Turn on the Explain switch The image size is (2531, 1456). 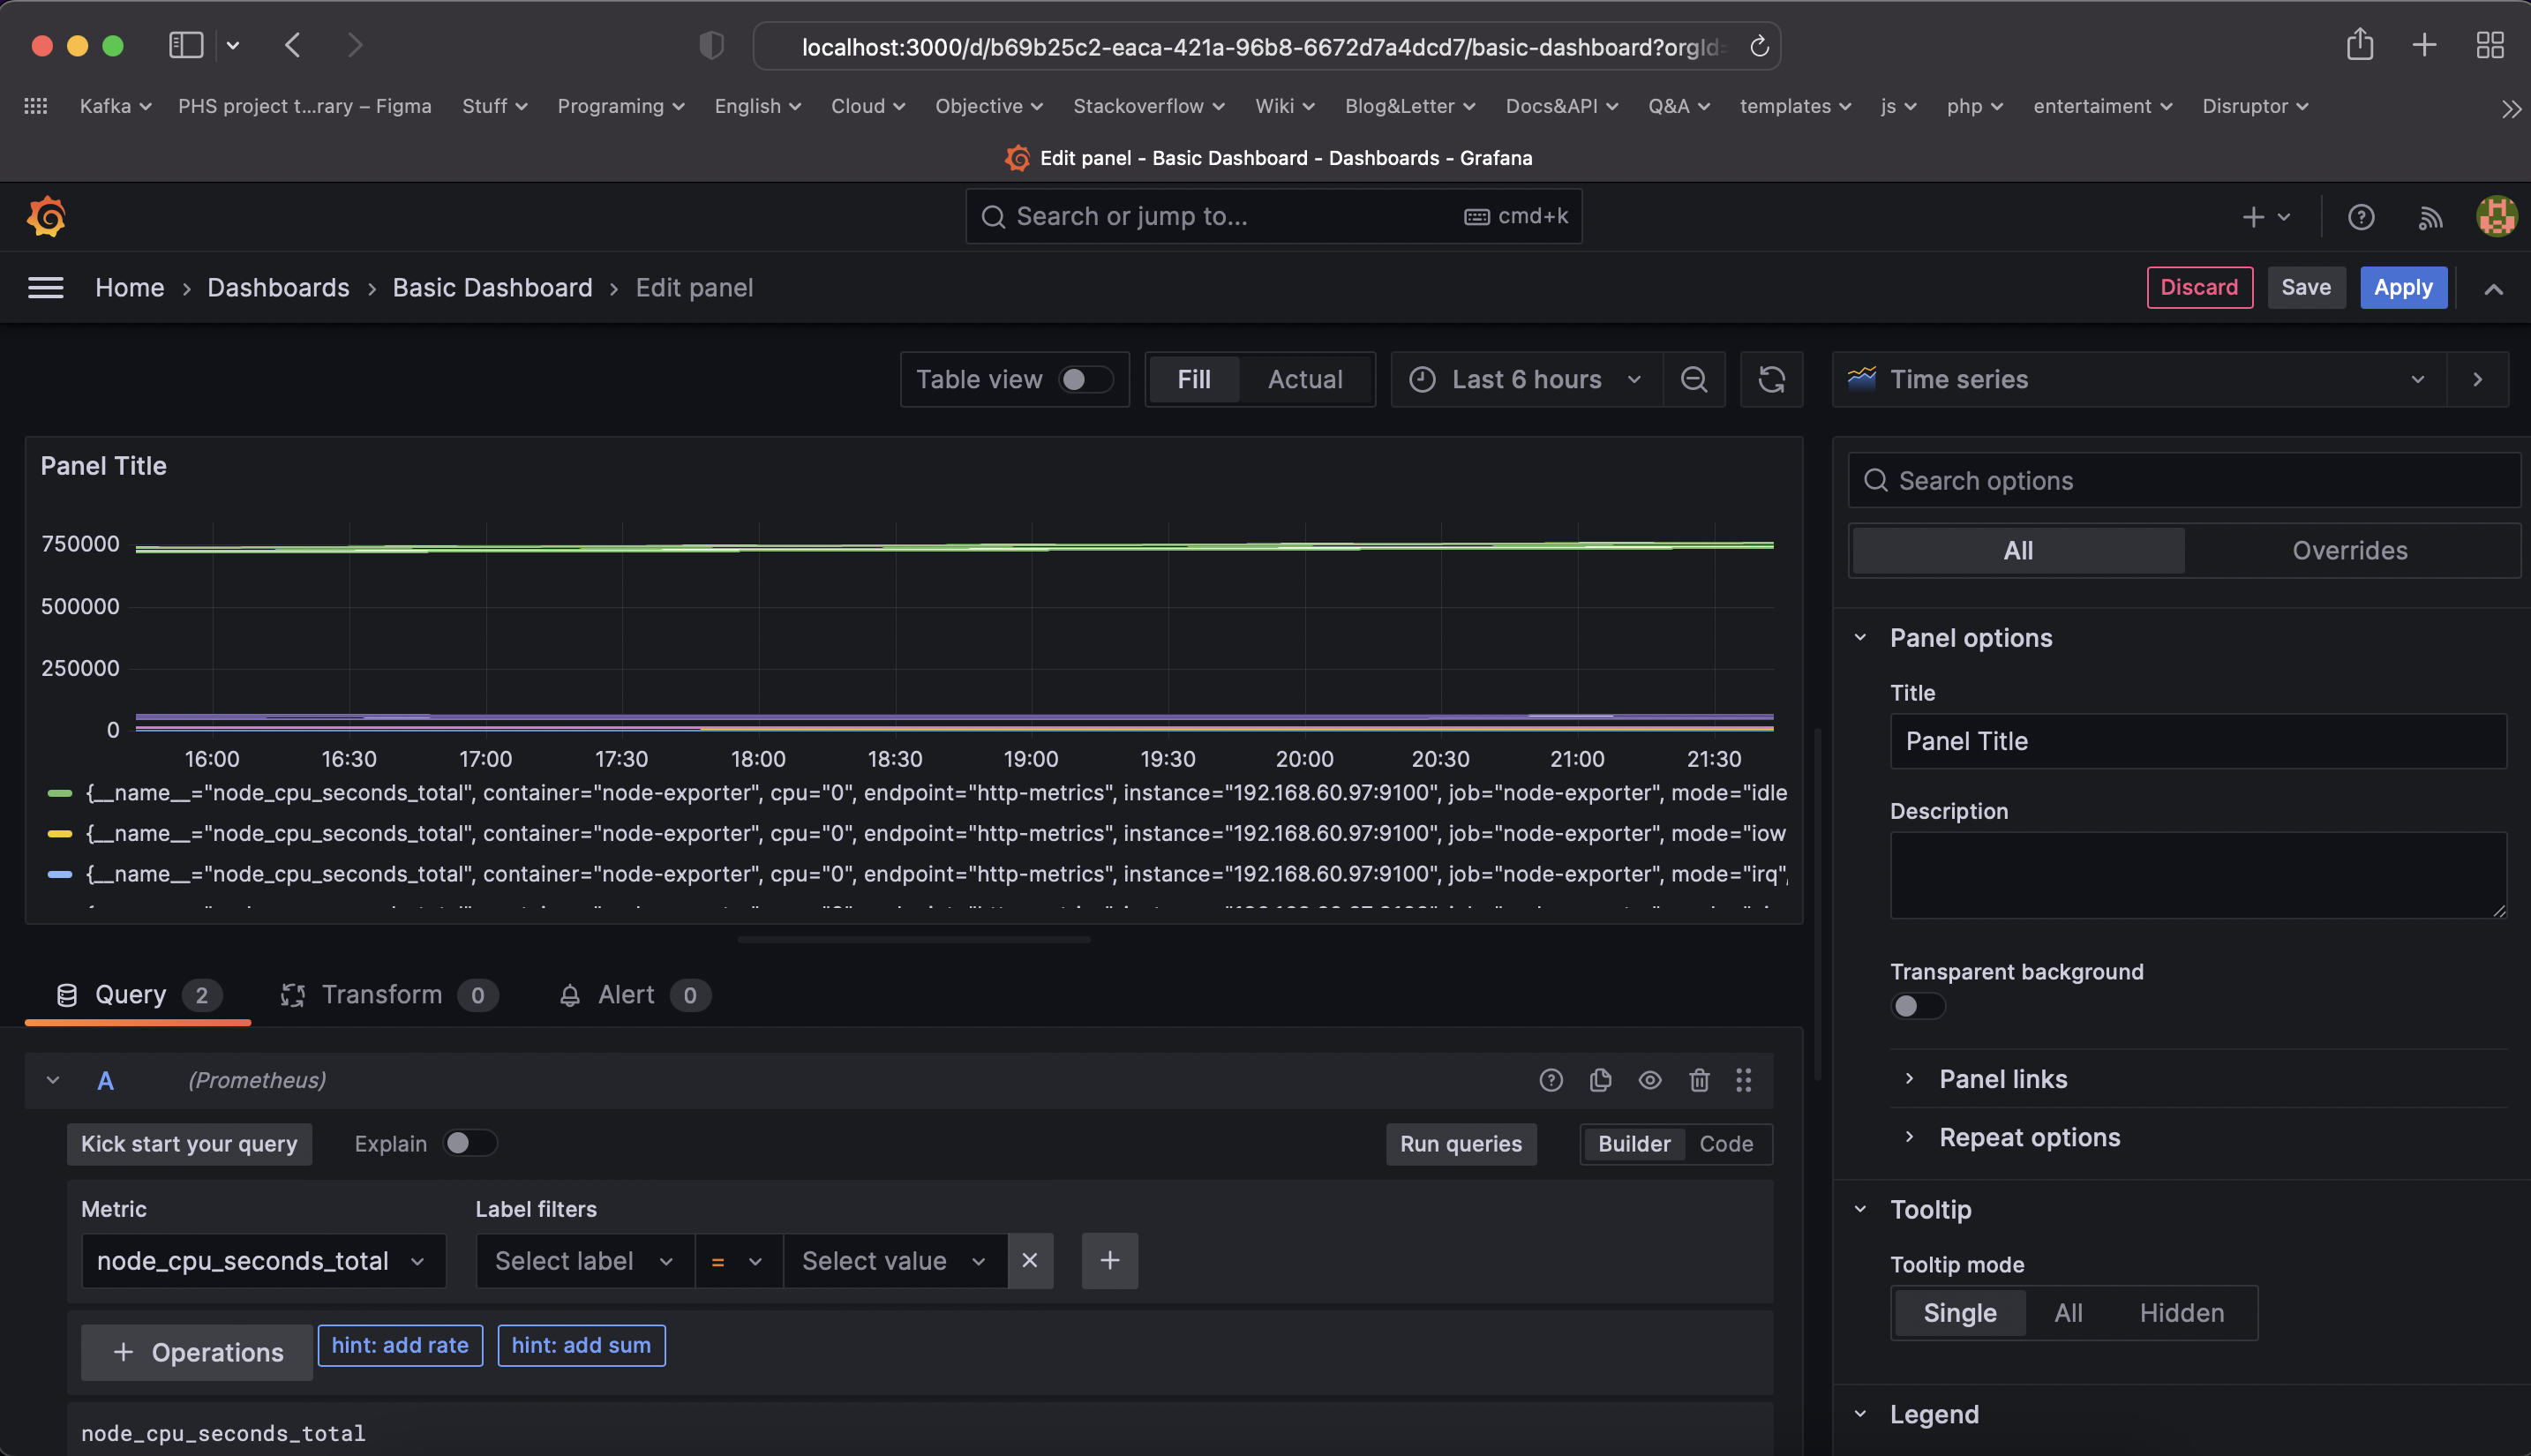[469, 1143]
